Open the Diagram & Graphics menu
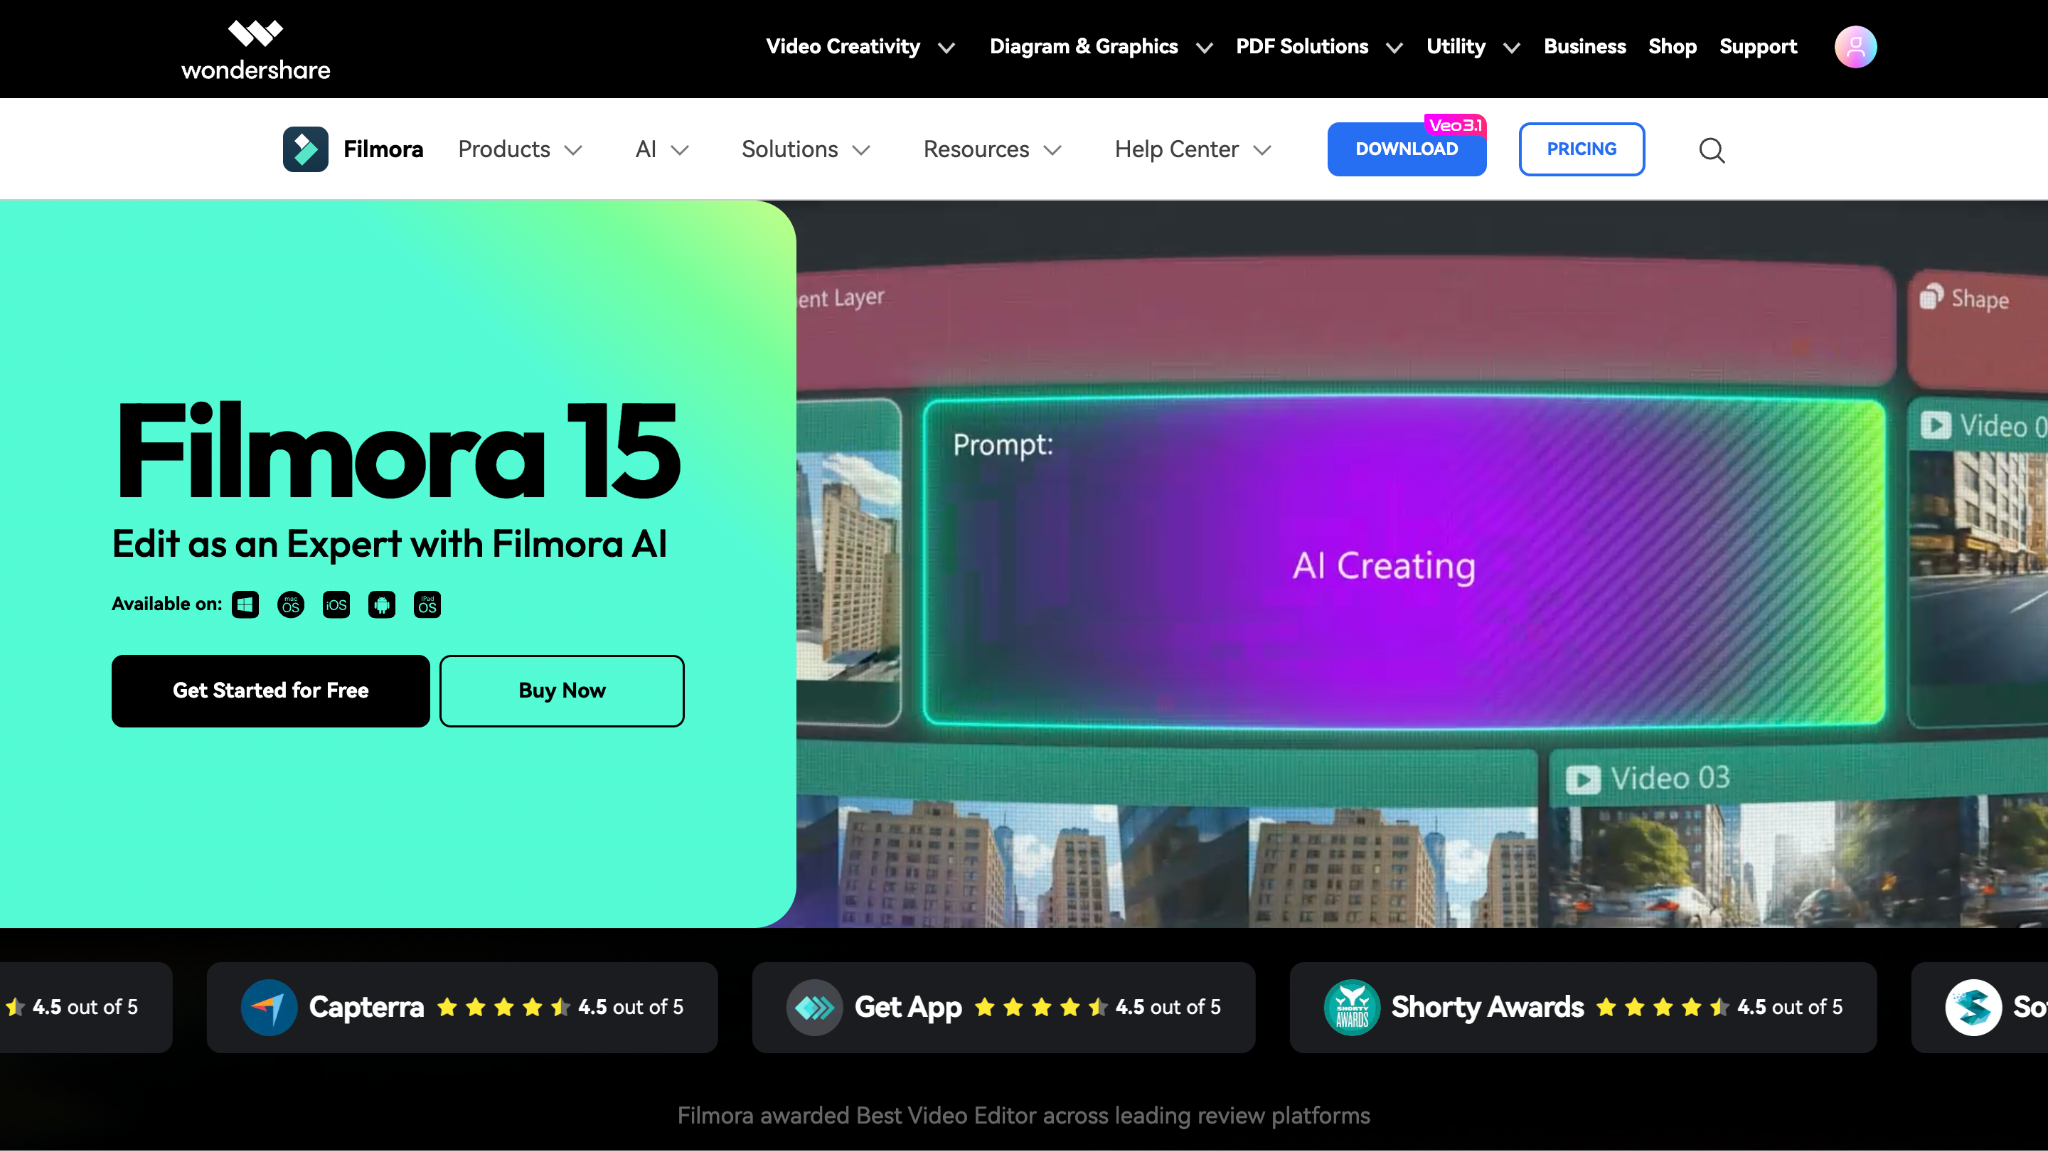Screen dimensions: 2048x1151 1084,47
